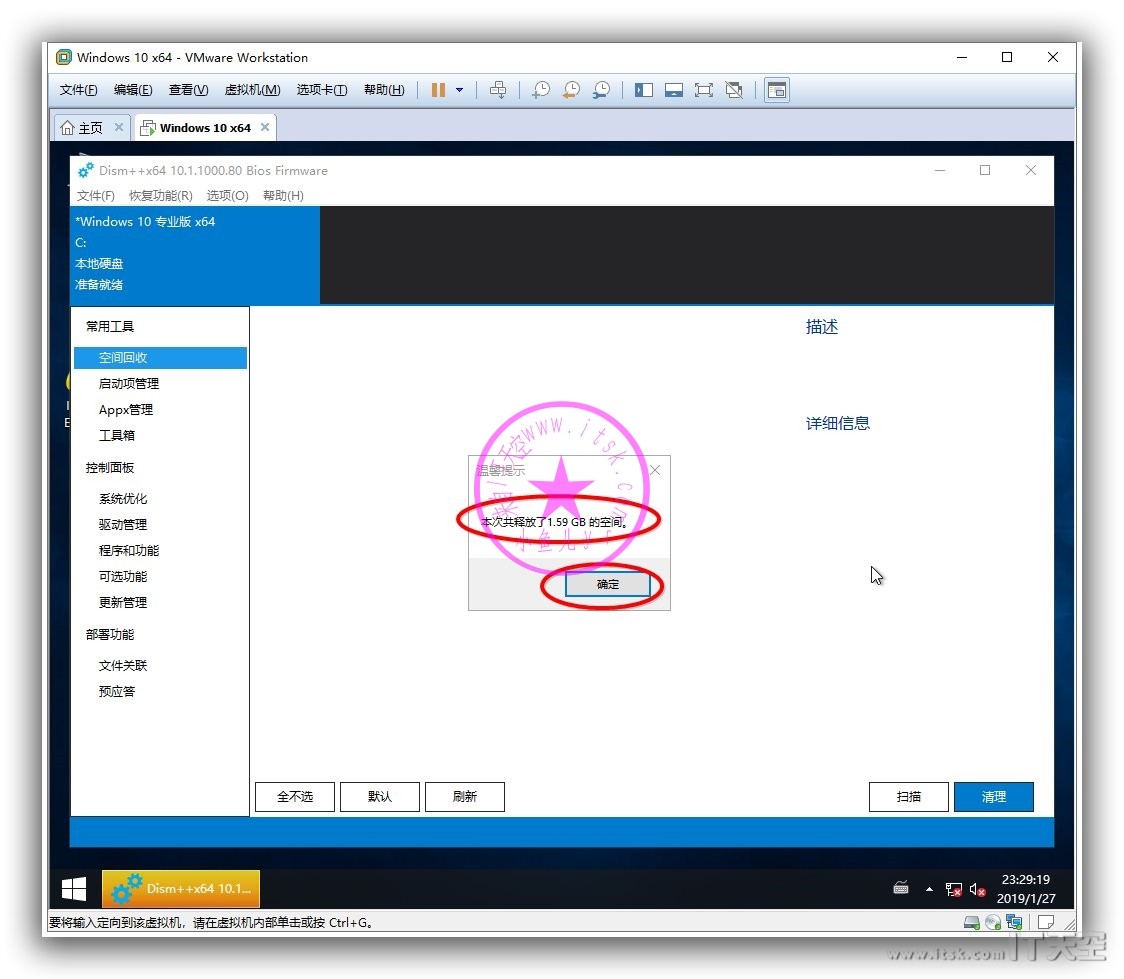Image resolution: width=1124 pixels, height=979 pixels.
Task: Click the 刷新 button
Action: [x=465, y=797]
